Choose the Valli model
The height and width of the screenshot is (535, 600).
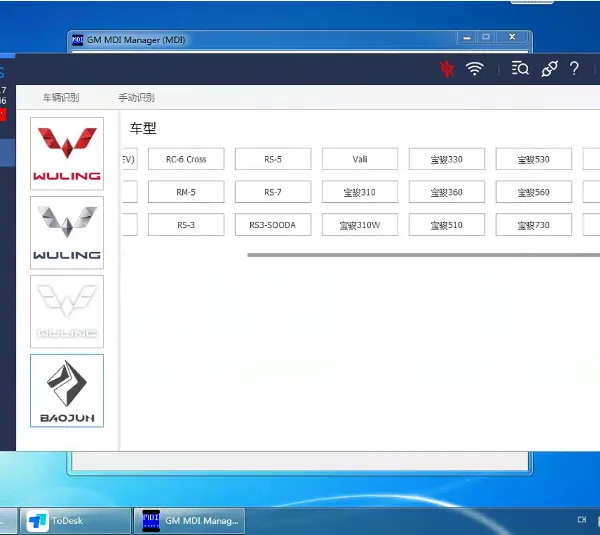click(x=360, y=159)
